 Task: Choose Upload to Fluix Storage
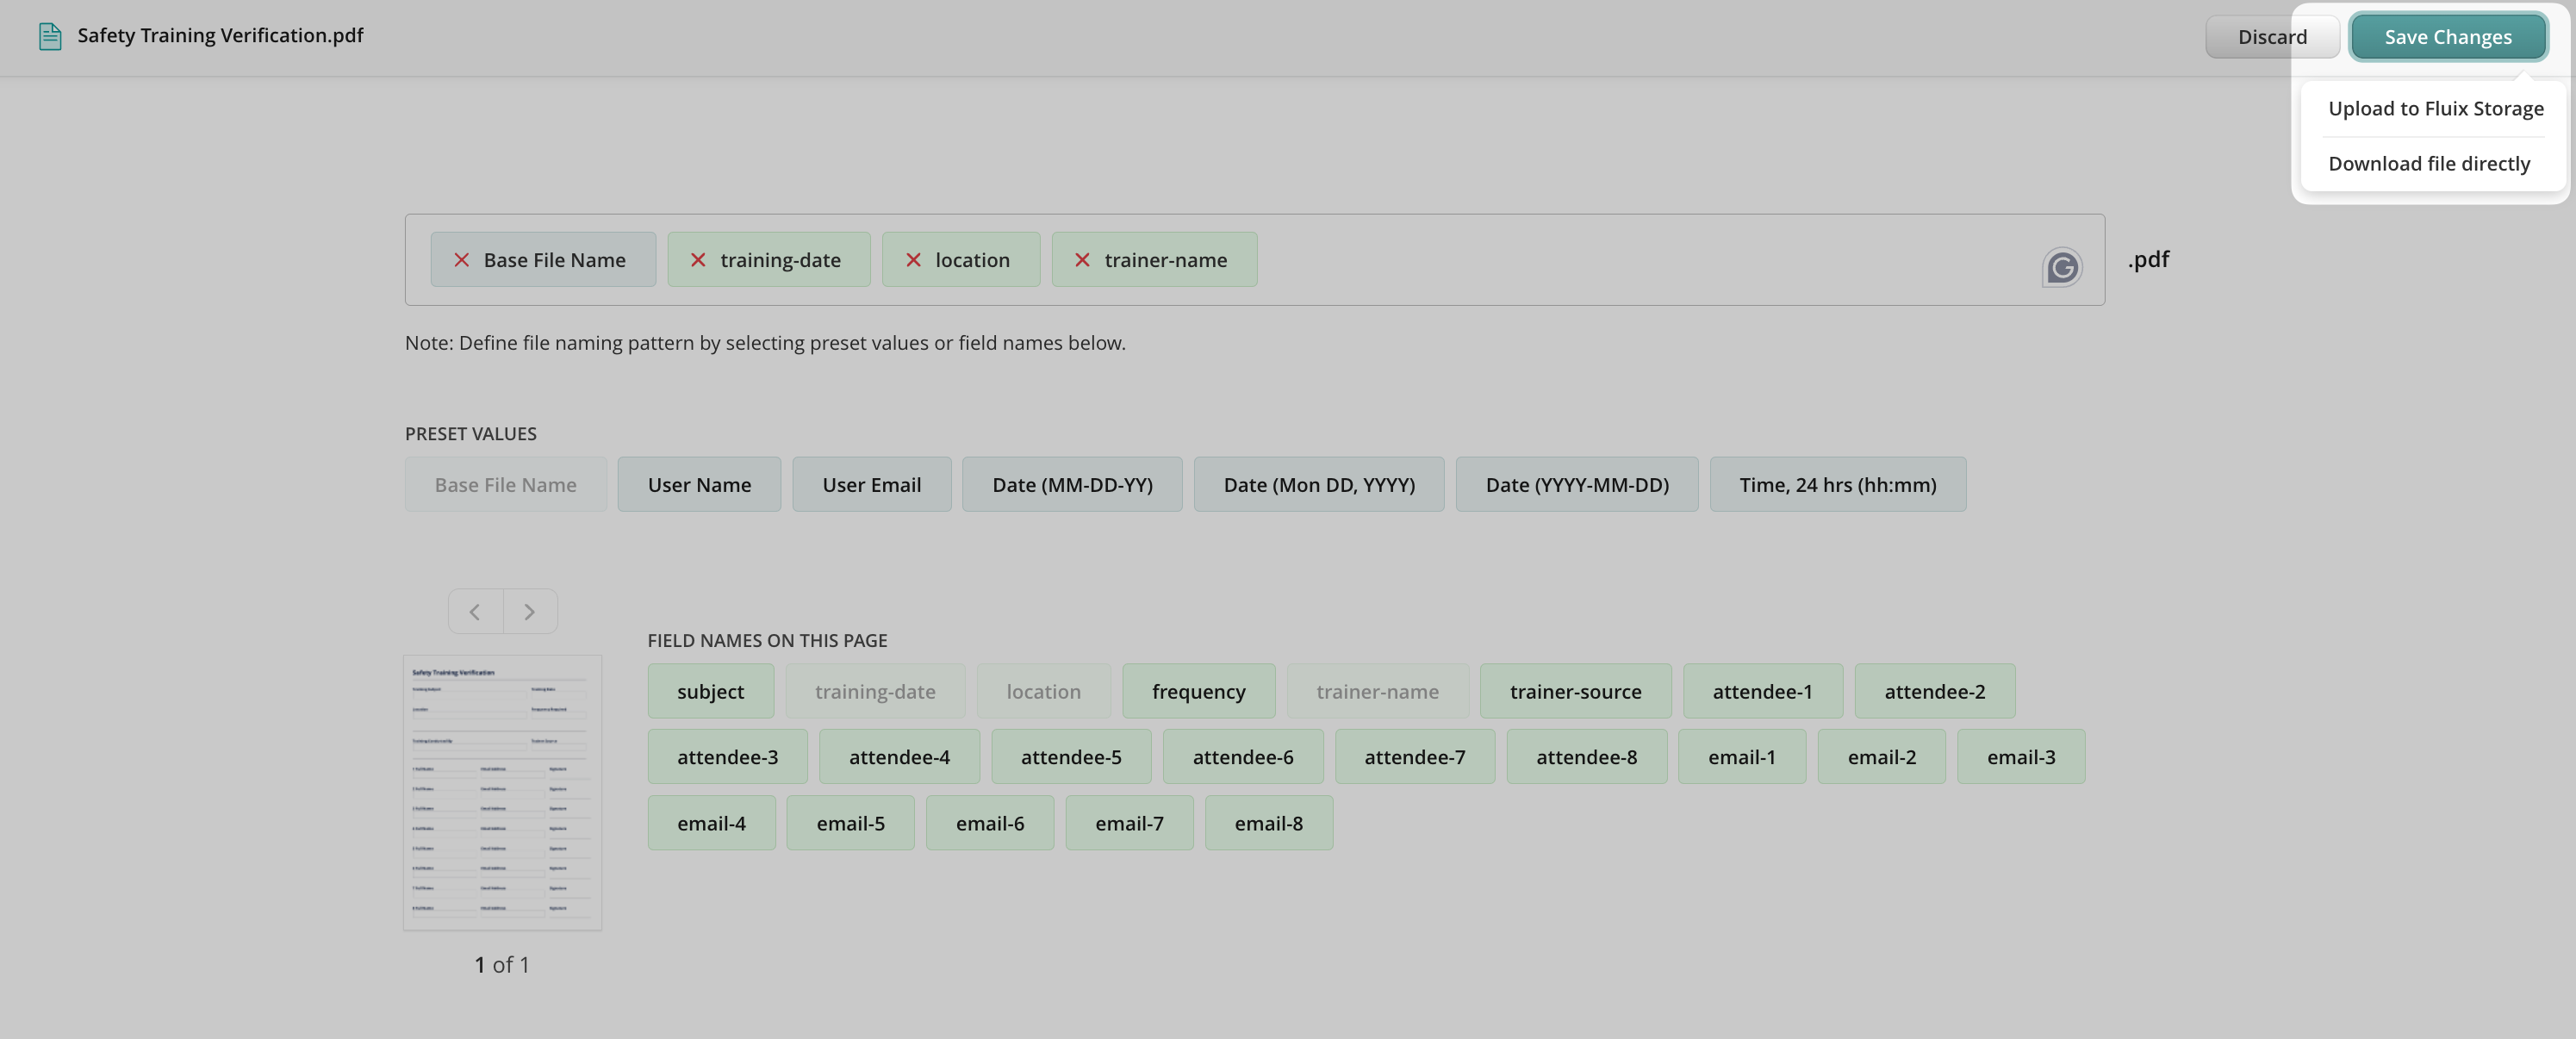coord(2435,108)
